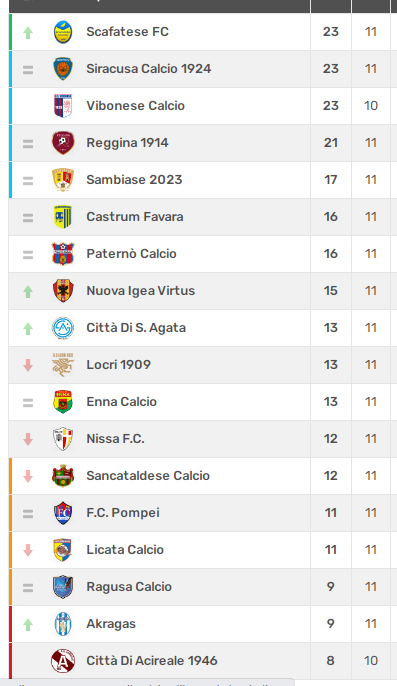Screen dimensions: 397x686
Task: Select the Licata Calcio row name
Action: pyautogui.click(x=125, y=550)
